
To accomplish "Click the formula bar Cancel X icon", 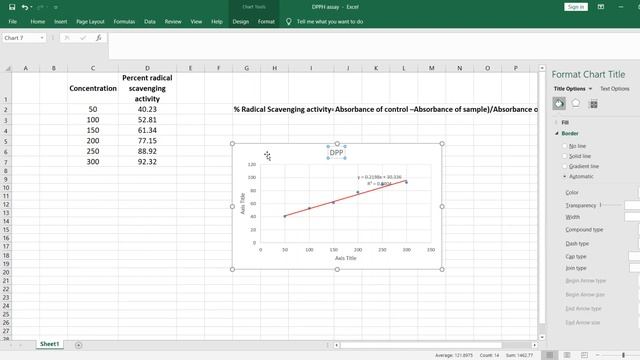I will tap(67, 38).
